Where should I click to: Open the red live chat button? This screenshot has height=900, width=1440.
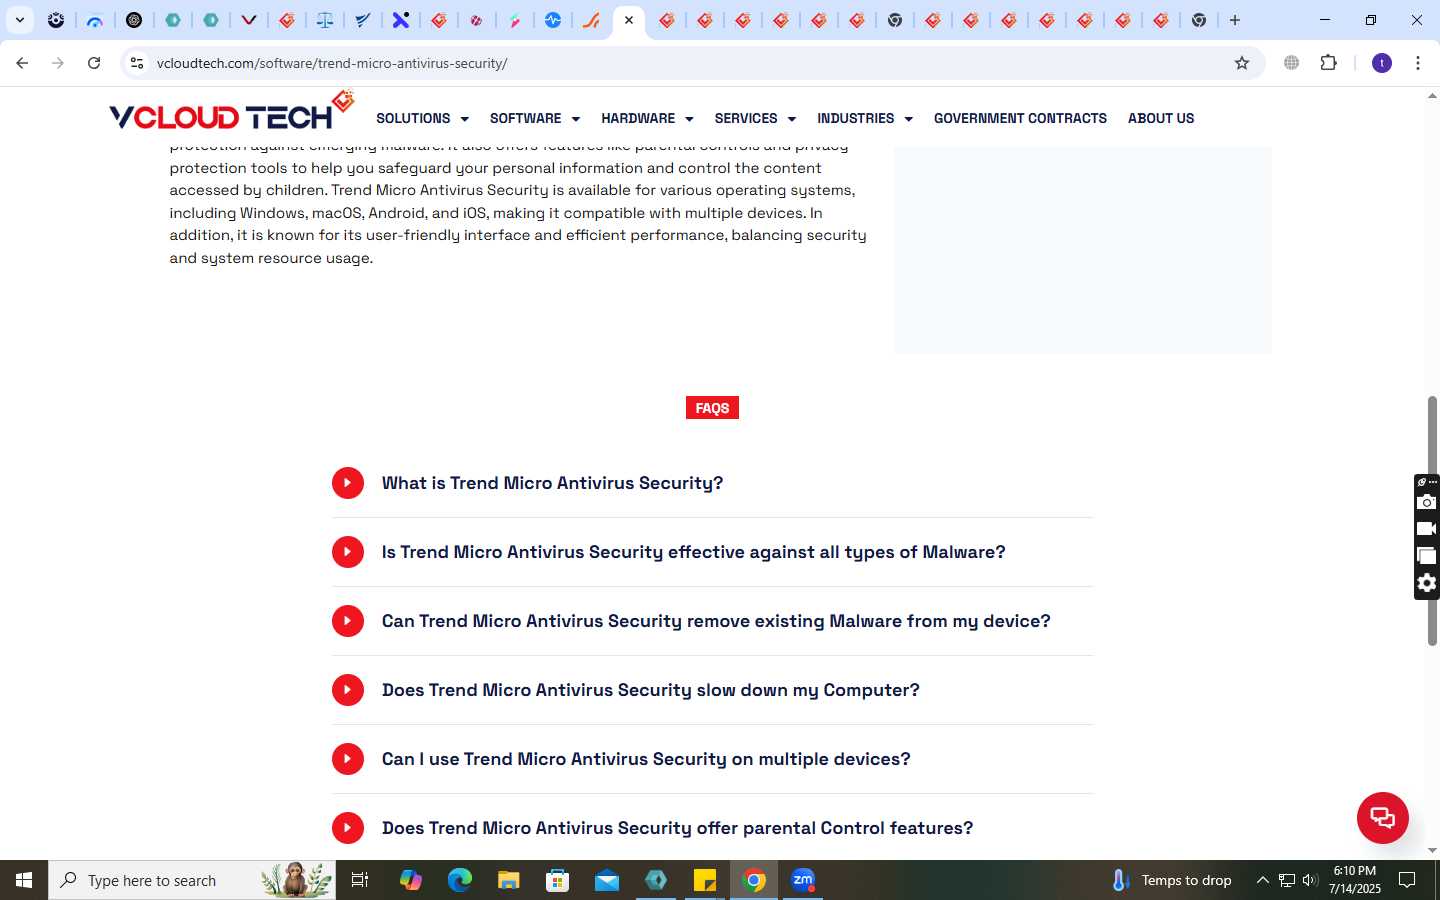pos(1382,817)
